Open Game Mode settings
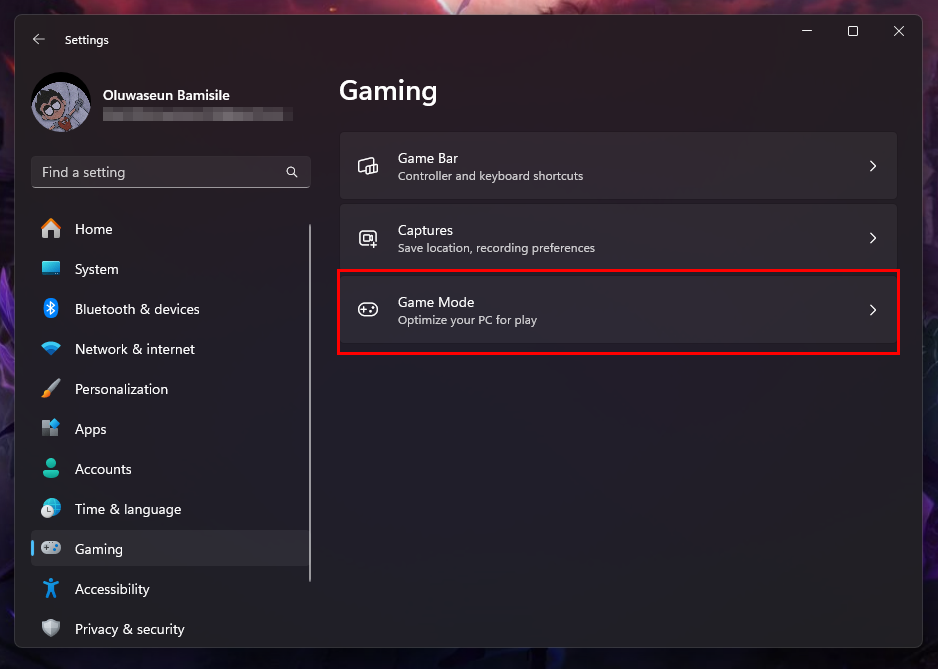The width and height of the screenshot is (938, 669). pos(618,310)
